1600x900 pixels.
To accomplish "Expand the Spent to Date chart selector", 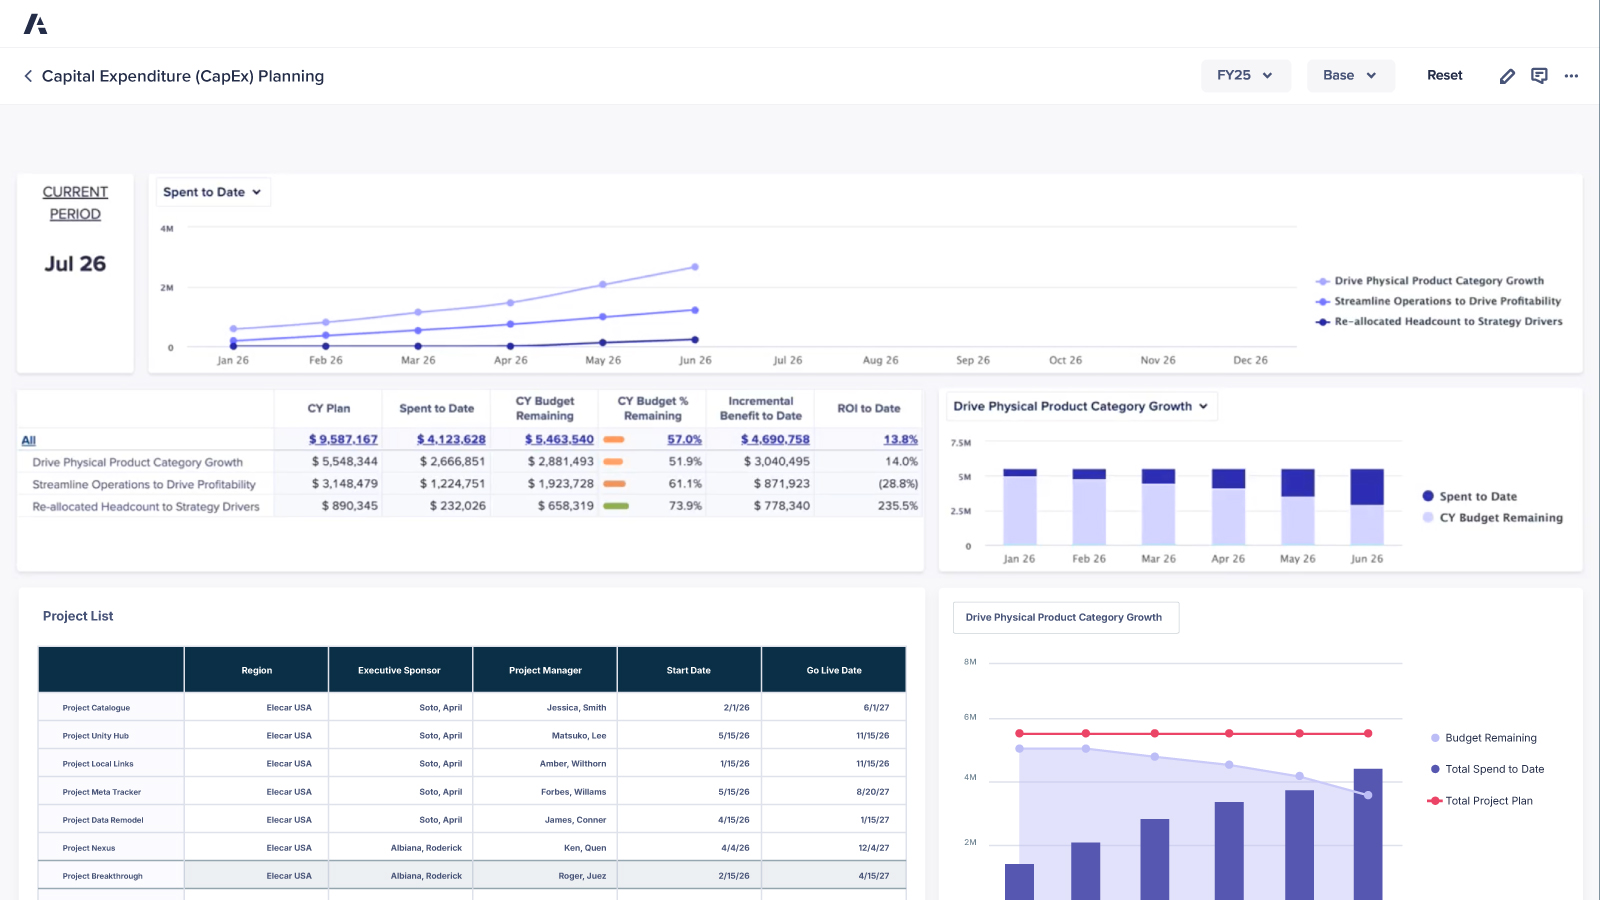I will pyautogui.click(x=211, y=191).
